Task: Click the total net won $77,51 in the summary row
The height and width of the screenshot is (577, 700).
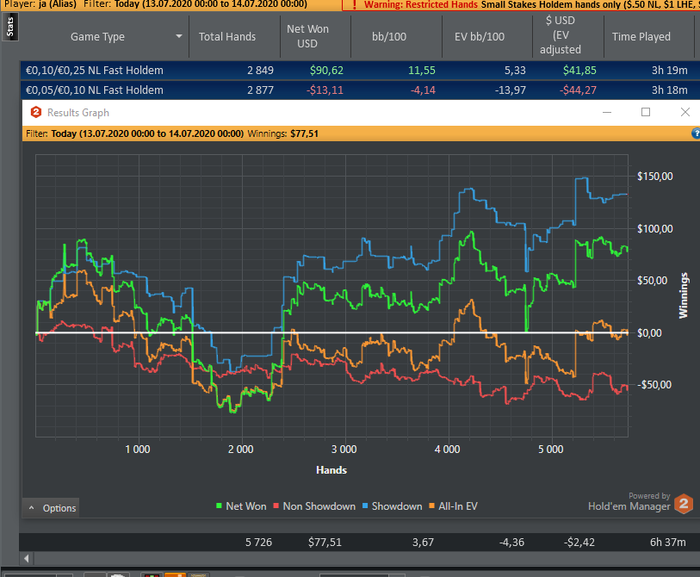Action: [x=325, y=542]
